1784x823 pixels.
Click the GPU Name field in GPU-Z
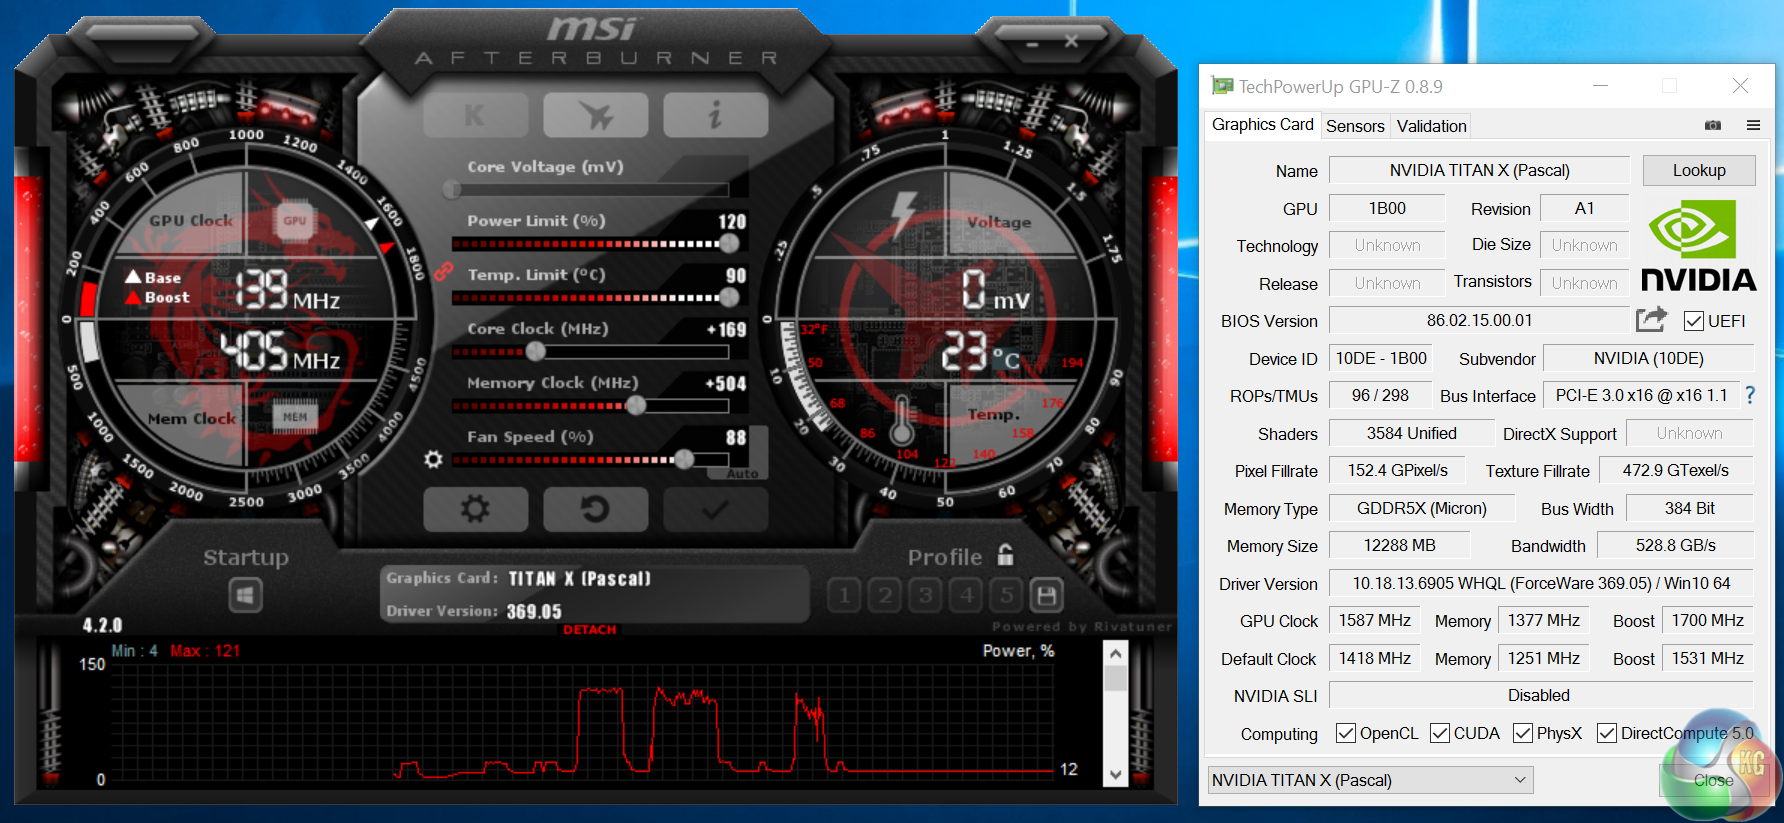tap(1479, 171)
